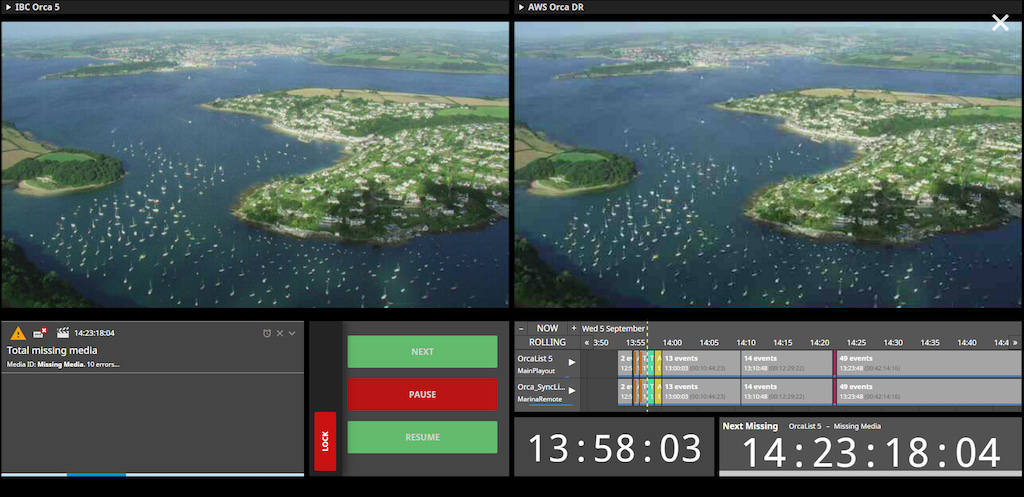Screen dimensions: 1024x497
Task: Click the green NEXT button
Action: click(x=423, y=351)
